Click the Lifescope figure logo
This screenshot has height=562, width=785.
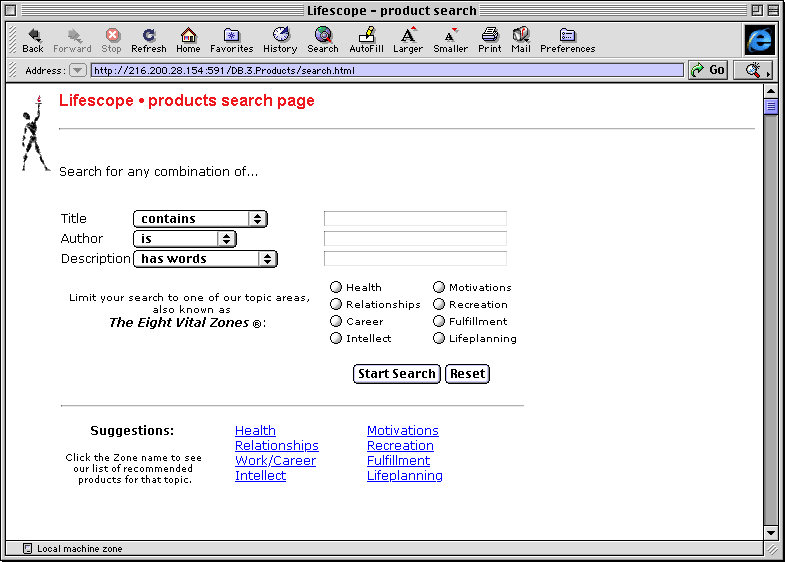(x=34, y=134)
